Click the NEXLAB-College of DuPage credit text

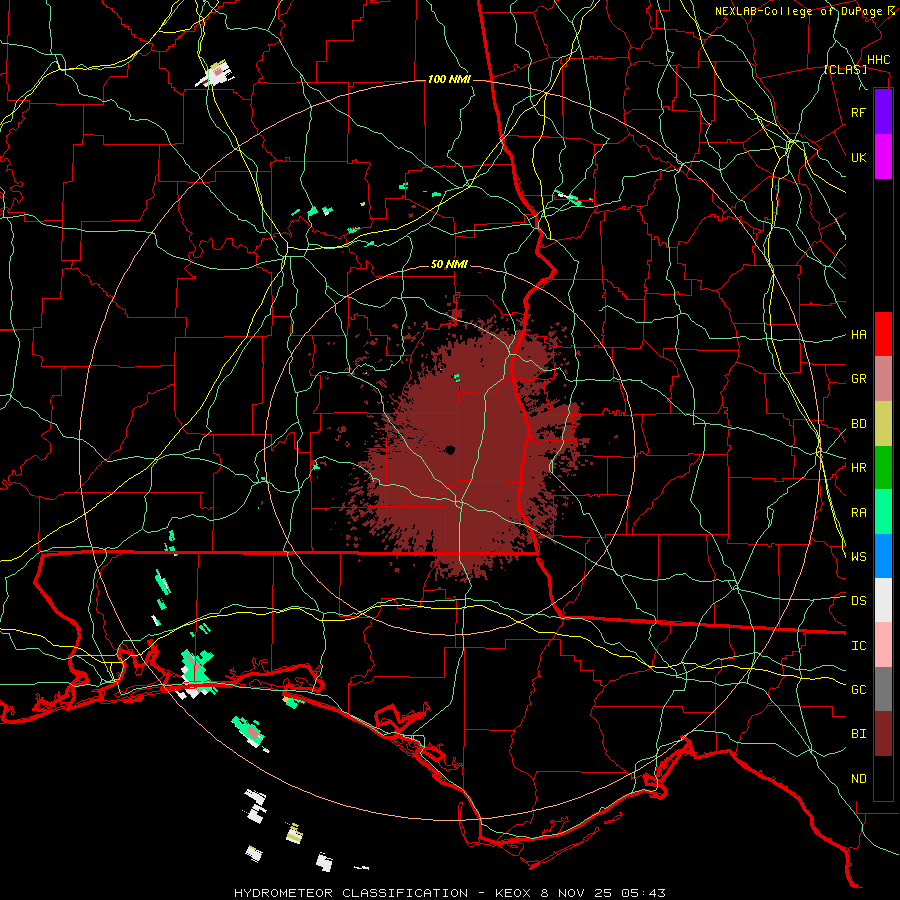coord(798,11)
